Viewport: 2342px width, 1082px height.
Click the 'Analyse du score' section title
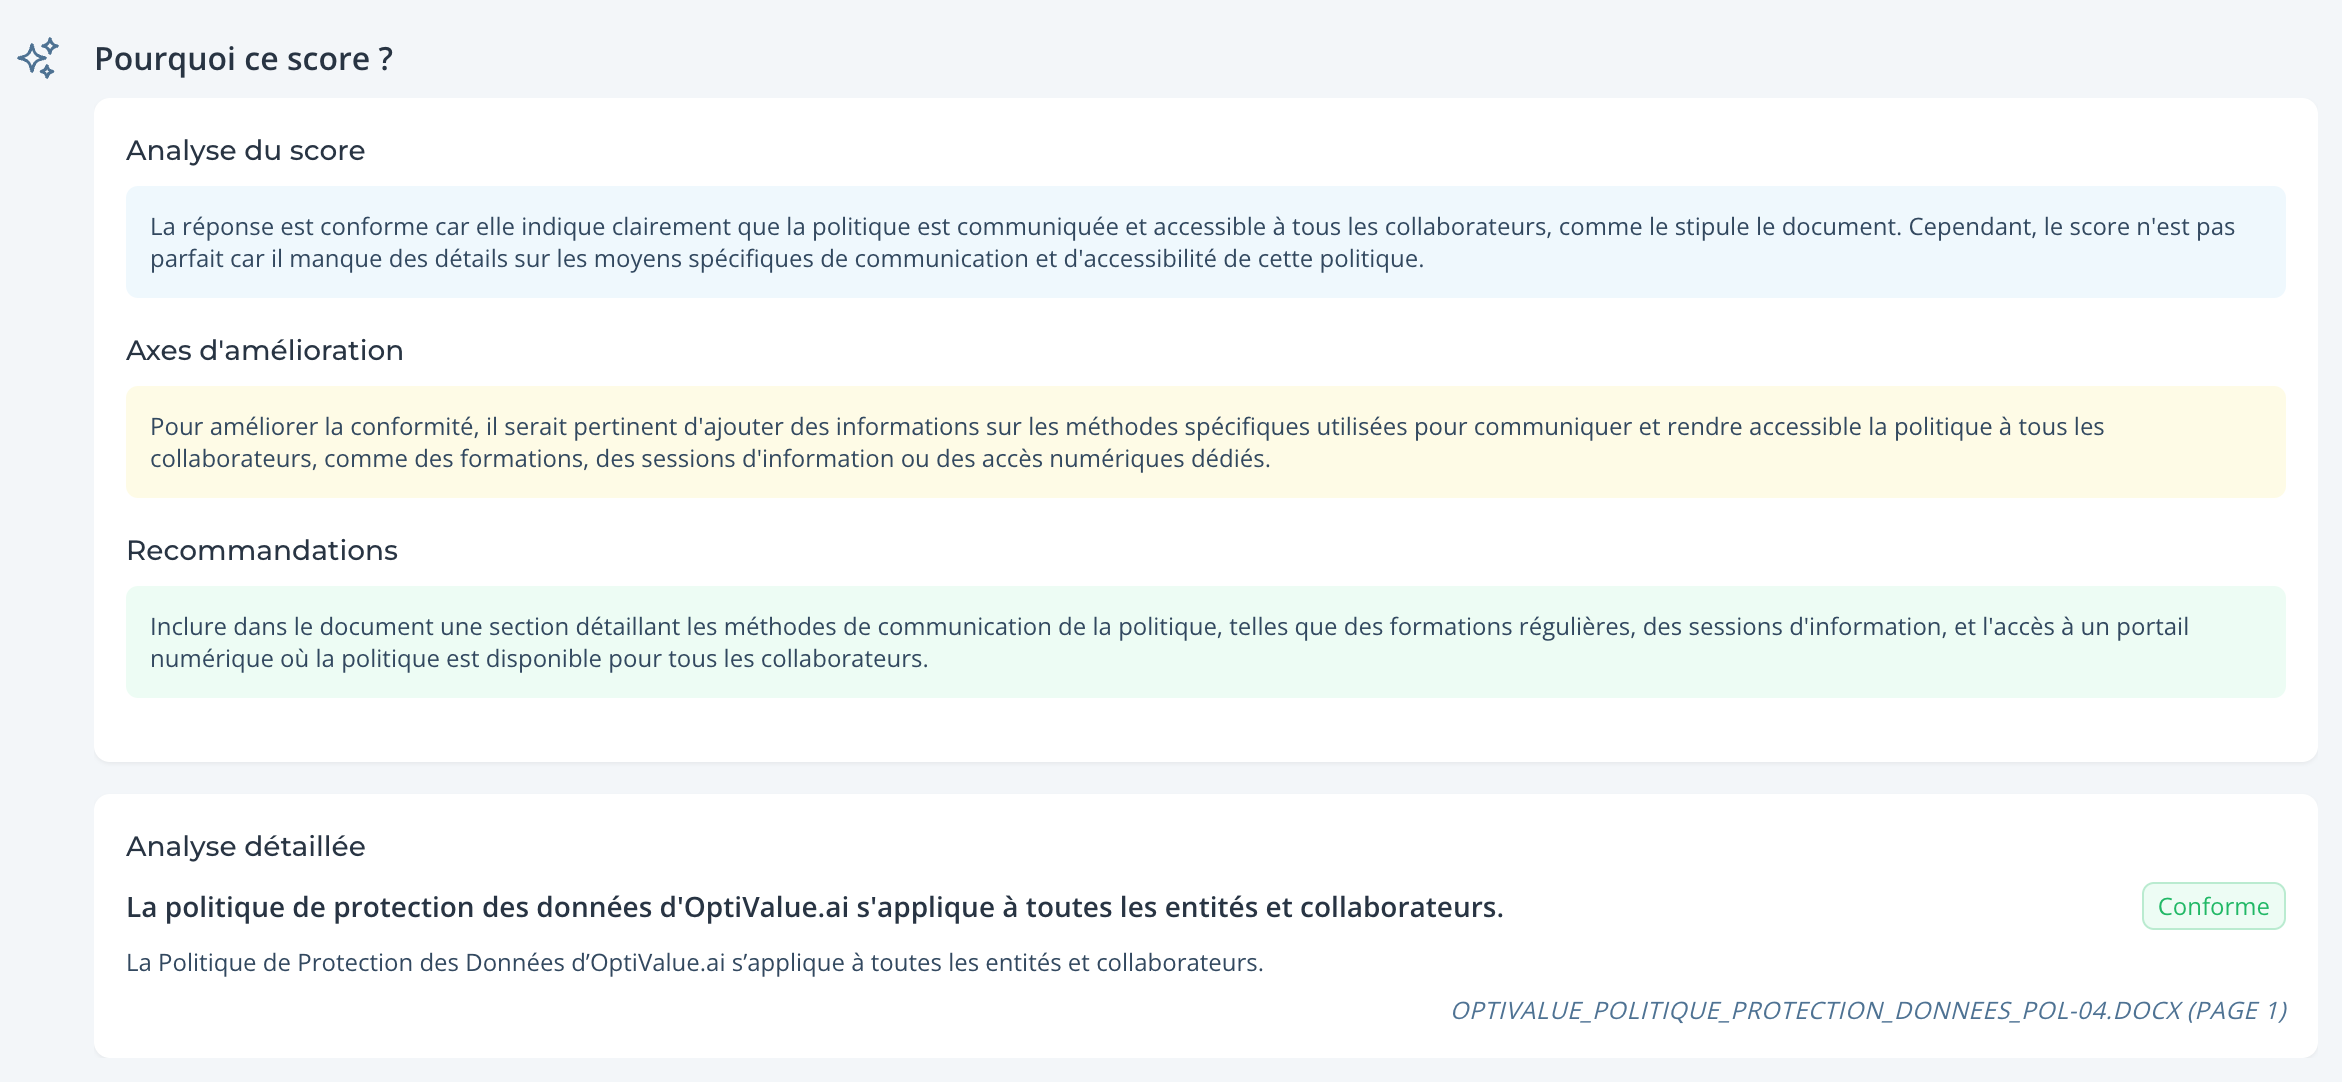[x=245, y=150]
